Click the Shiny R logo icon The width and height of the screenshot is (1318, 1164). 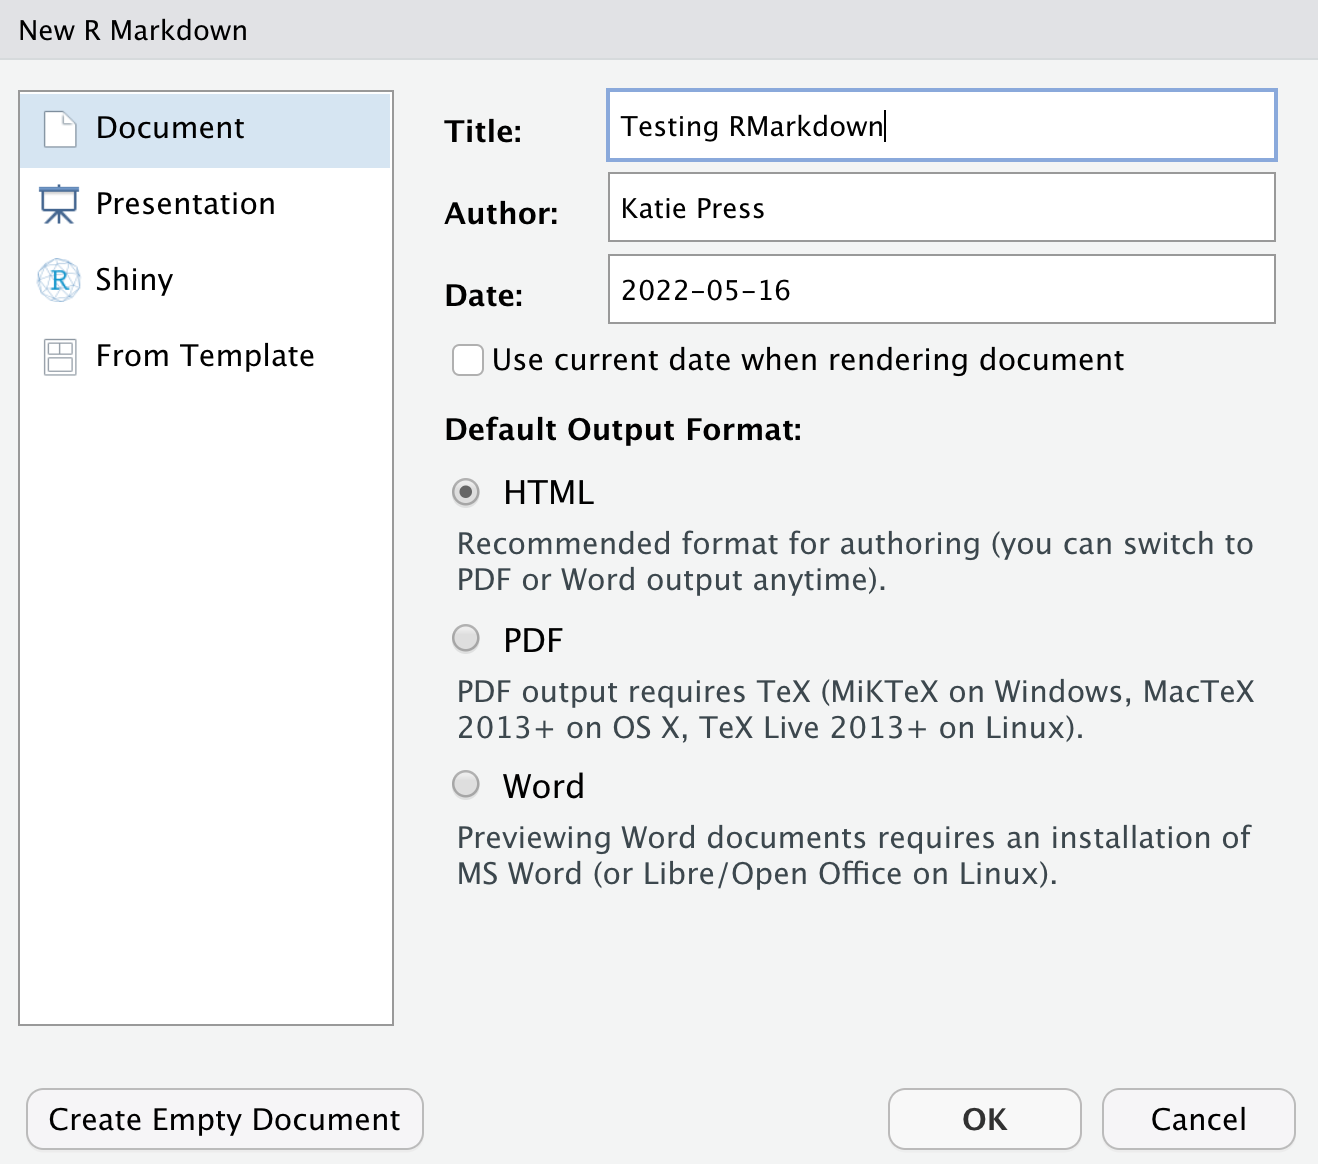coord(59,280)
